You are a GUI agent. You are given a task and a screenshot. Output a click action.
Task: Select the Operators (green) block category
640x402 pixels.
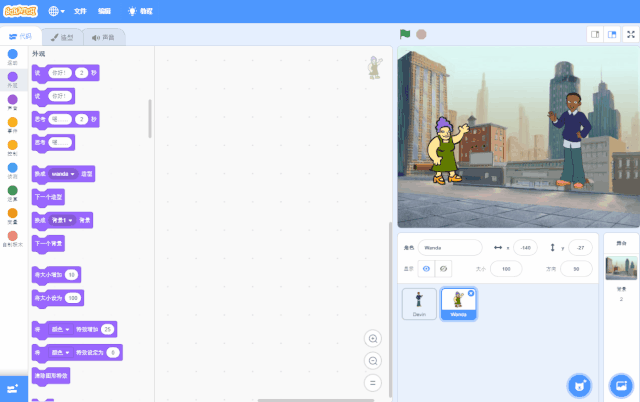coord(13,193)
